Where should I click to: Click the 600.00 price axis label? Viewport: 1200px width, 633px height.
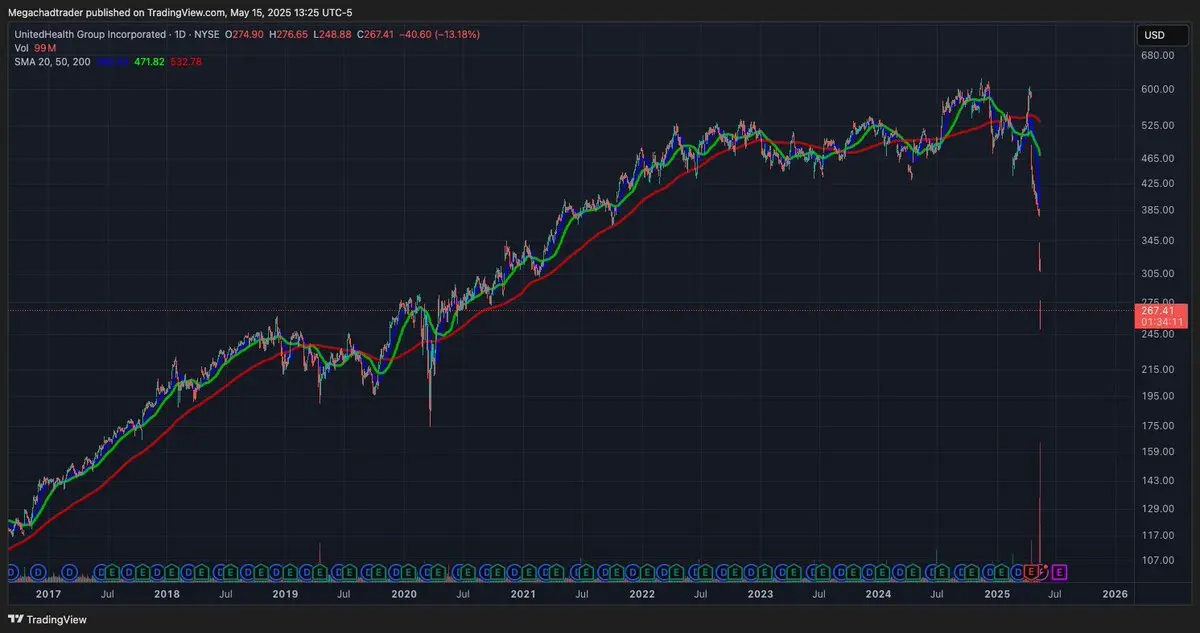click(x=1158, y=89)
